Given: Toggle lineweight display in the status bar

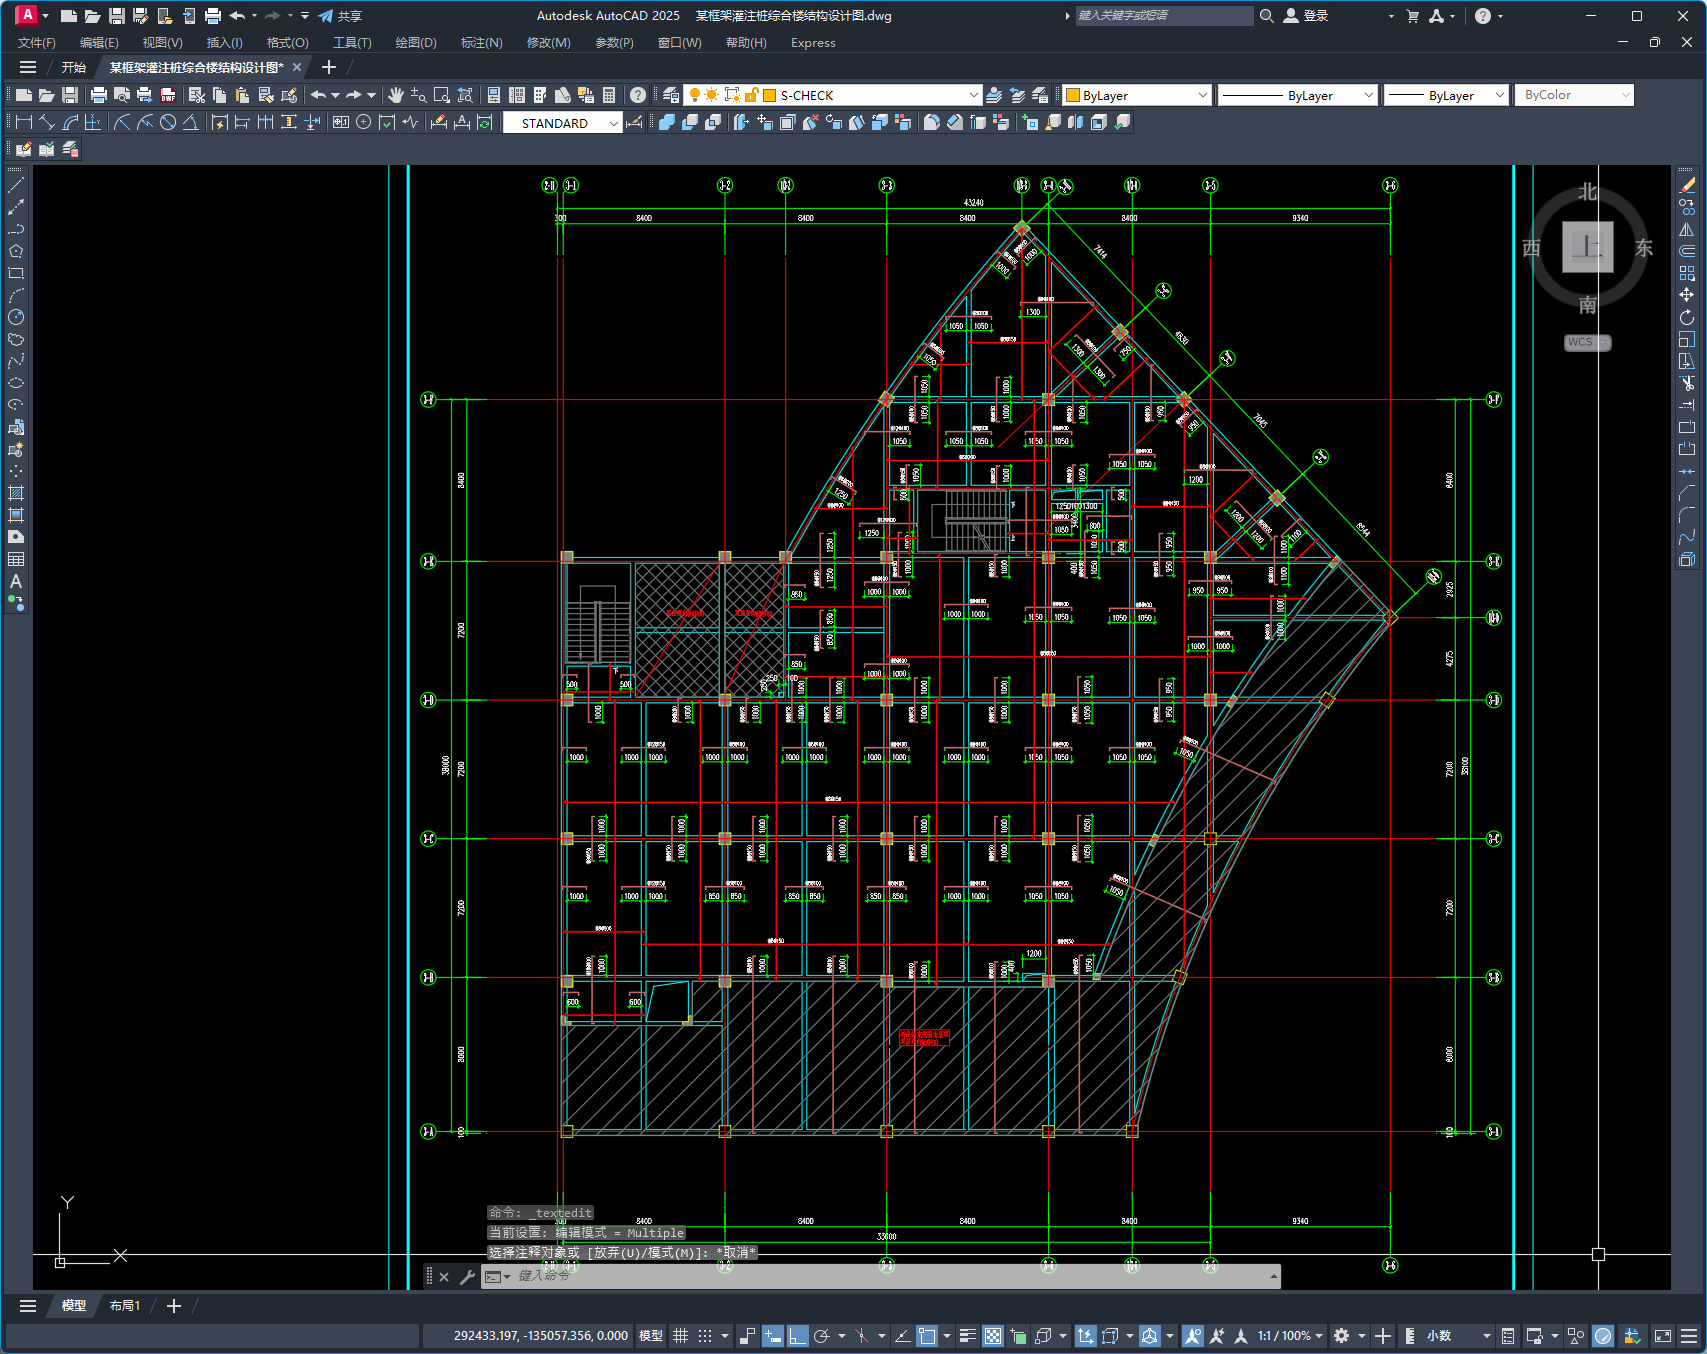Looking at the screenshot, I should point(967,1336).
